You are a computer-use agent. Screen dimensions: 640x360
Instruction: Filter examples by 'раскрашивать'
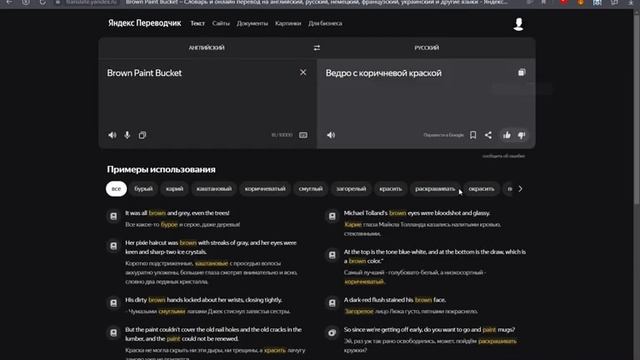pos(435,189)
